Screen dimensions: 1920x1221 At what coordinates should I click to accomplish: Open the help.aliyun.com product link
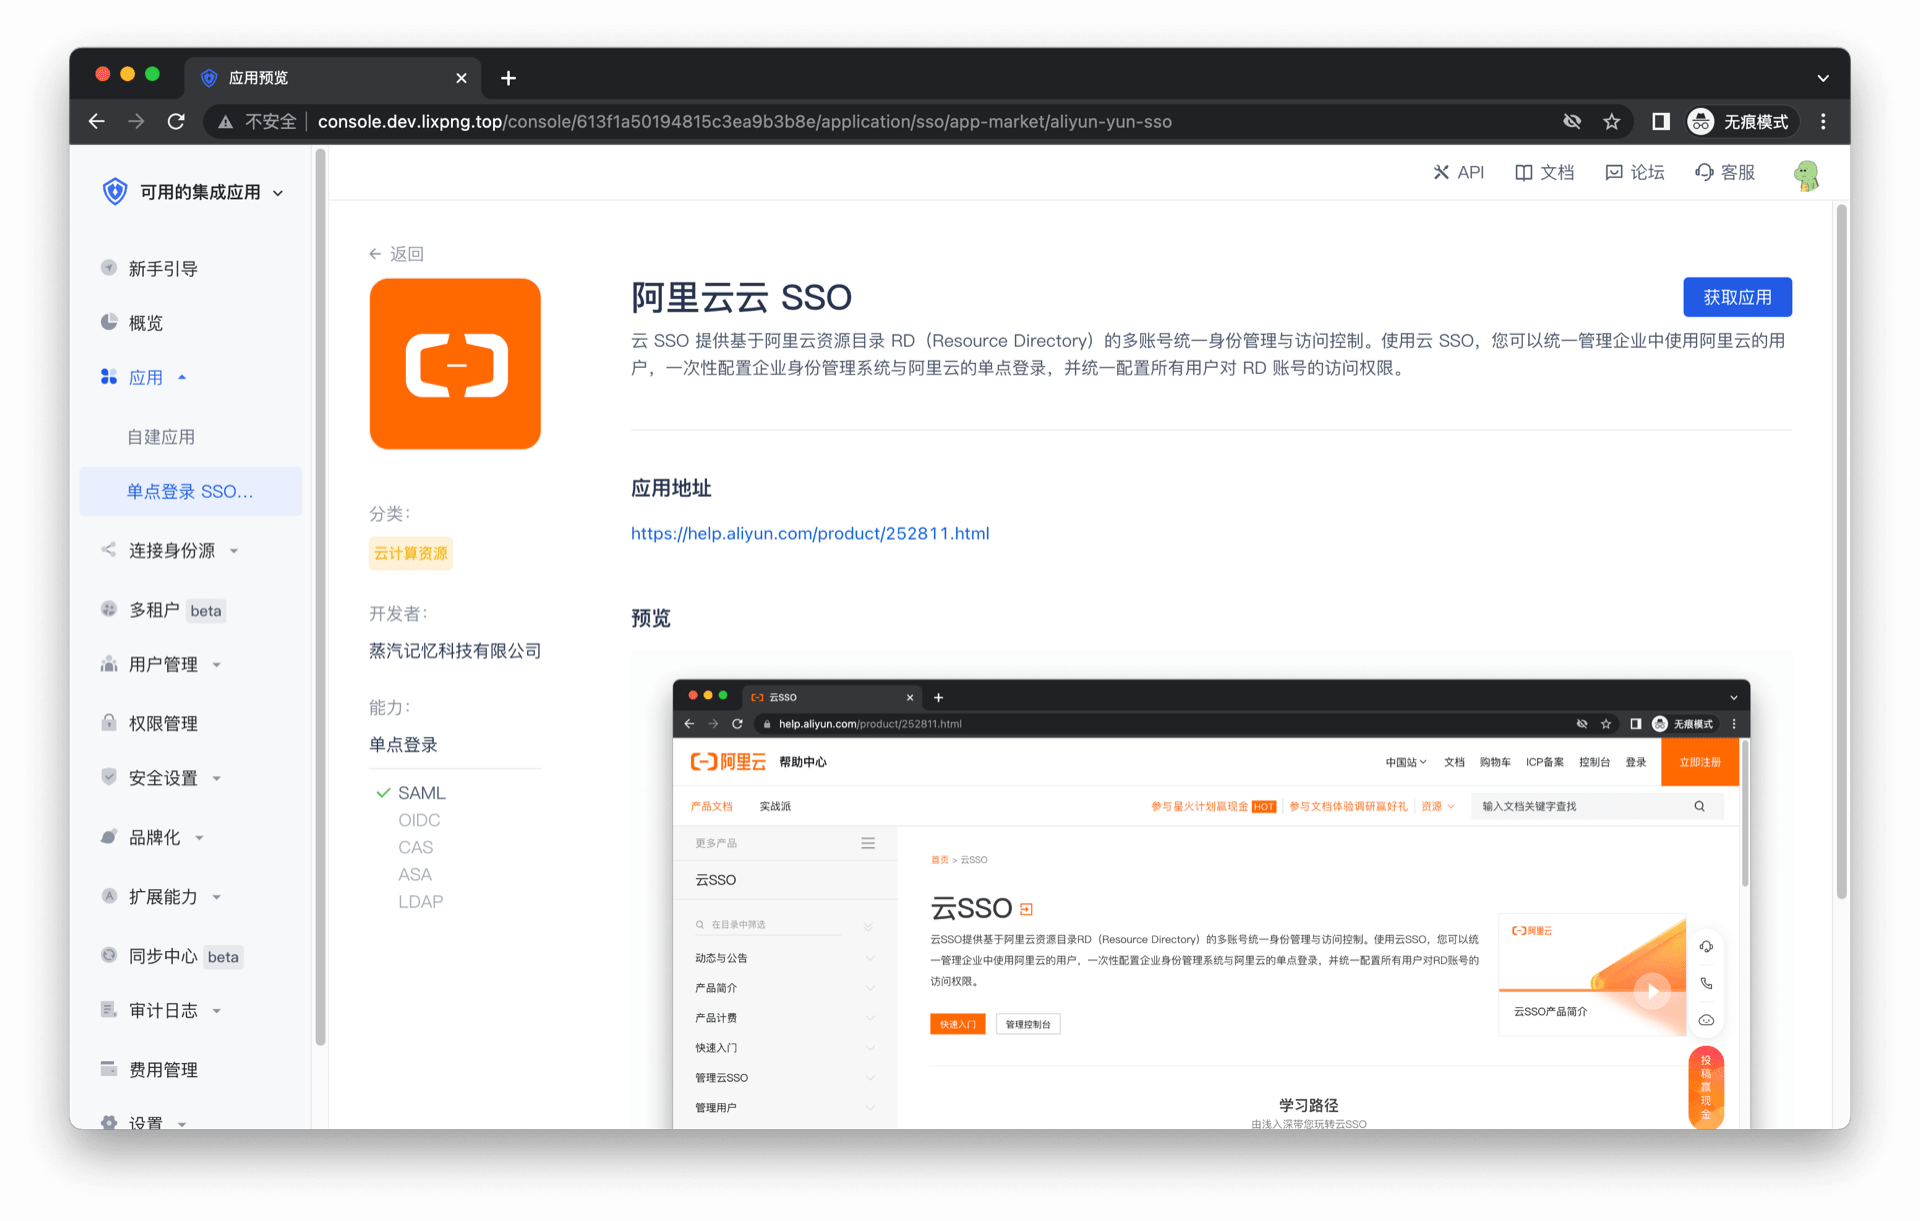pos(809,534)
